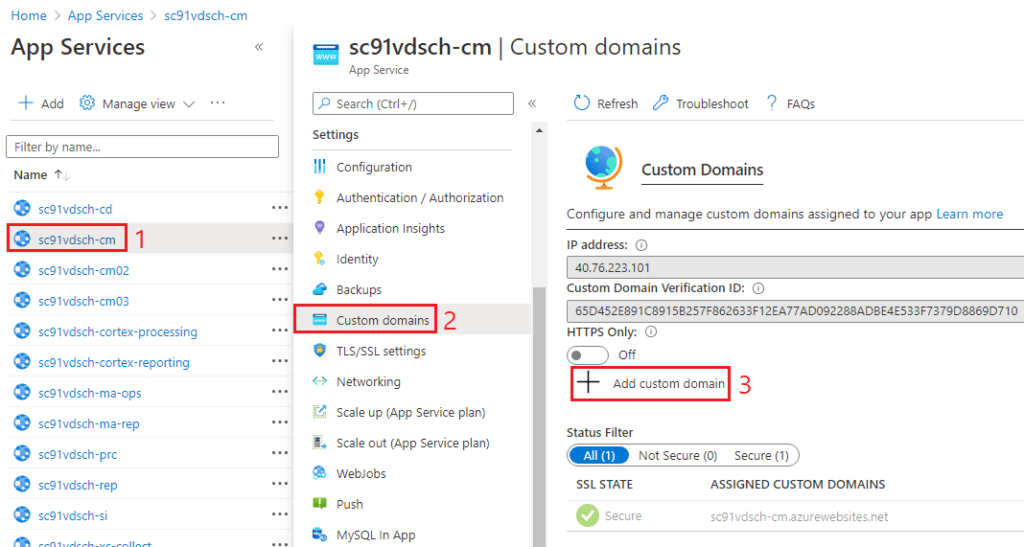This screenshot has height=547, width=1024.
Task: Select the Secure (1) status filter
Action: pos(761,456)
